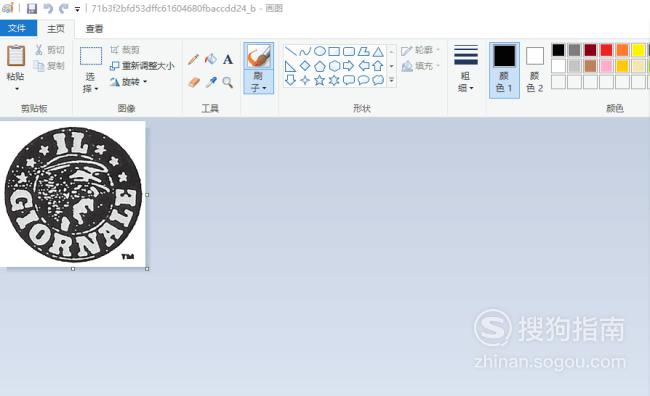650x396 pixels.
Task: Open the Paste dropdown arrow
Action: pos(16,89)
